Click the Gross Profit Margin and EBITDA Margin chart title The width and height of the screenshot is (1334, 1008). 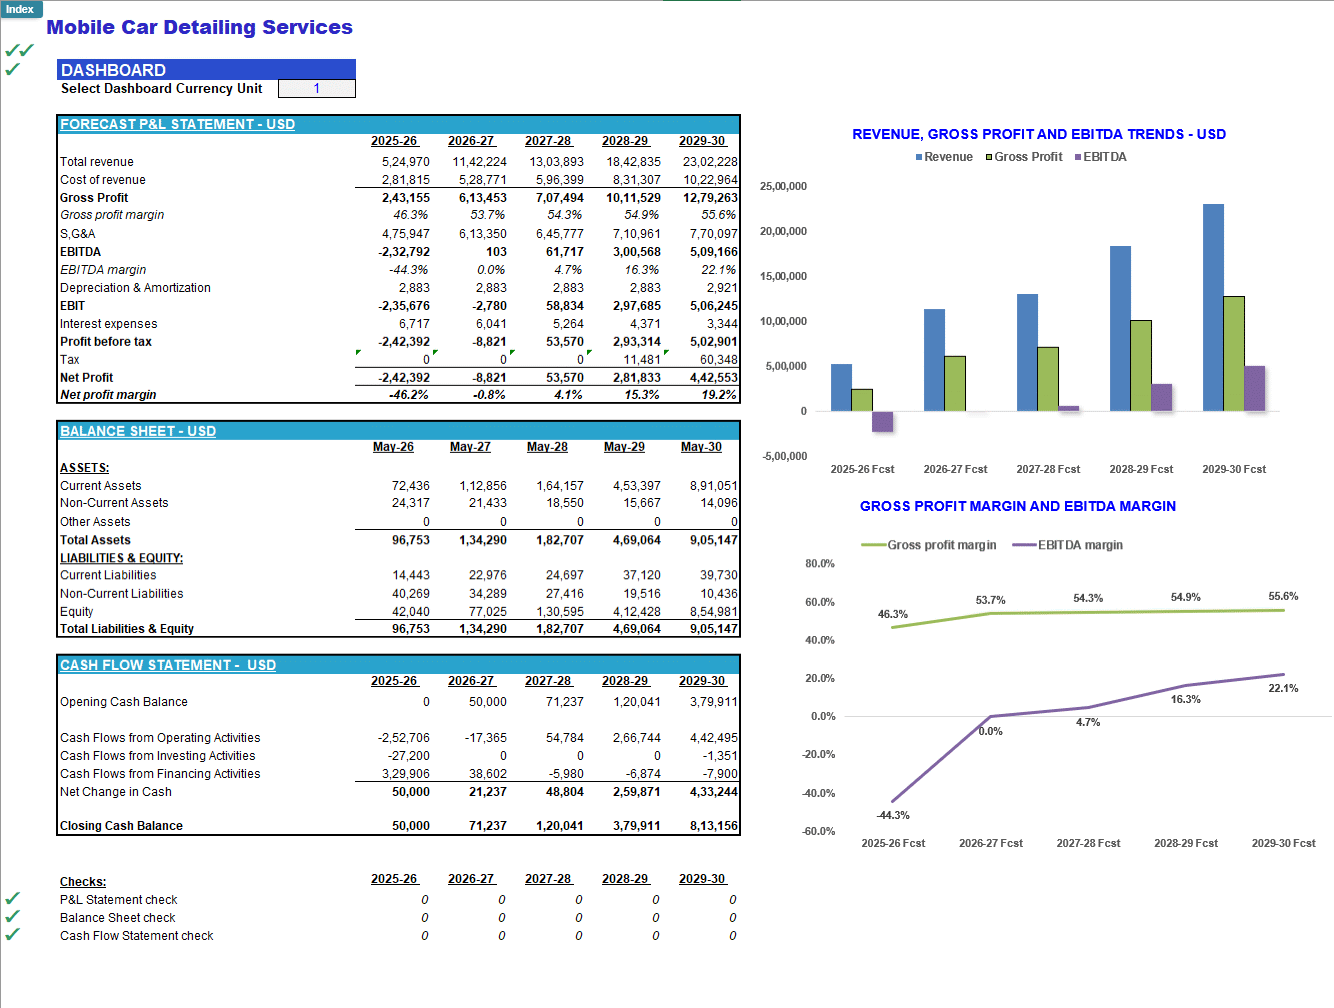coord(1018,506)
